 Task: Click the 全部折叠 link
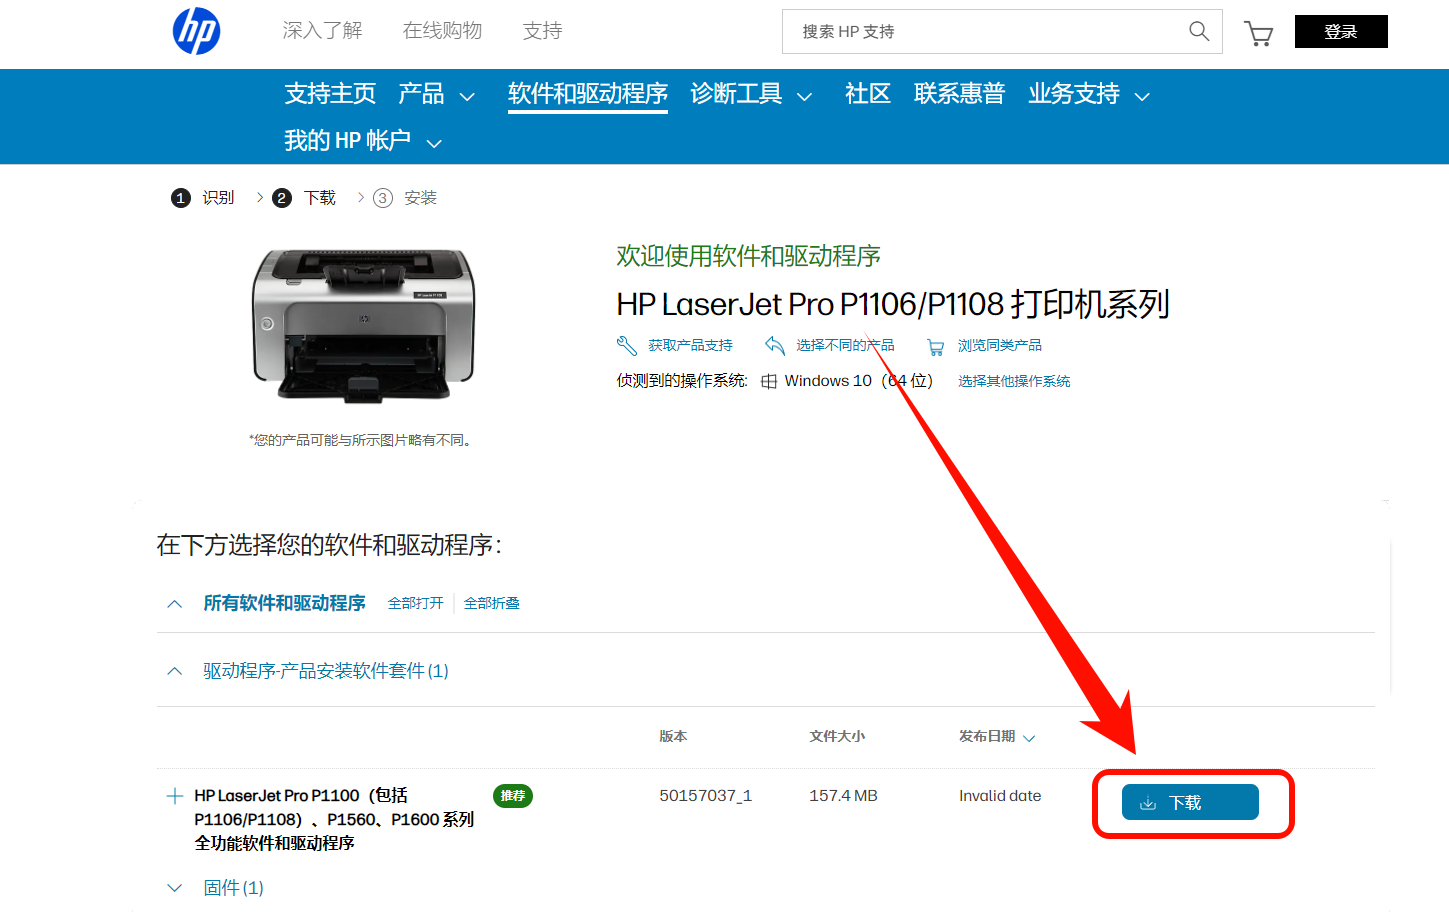pyautogui.click(x=492, y=604)
